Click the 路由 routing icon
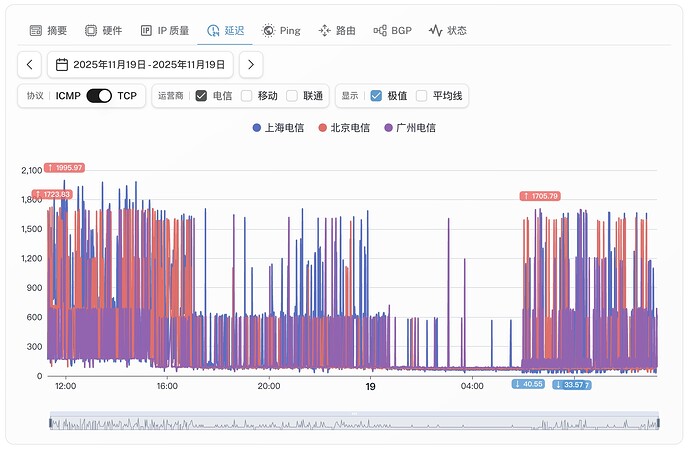 point(324,31)
